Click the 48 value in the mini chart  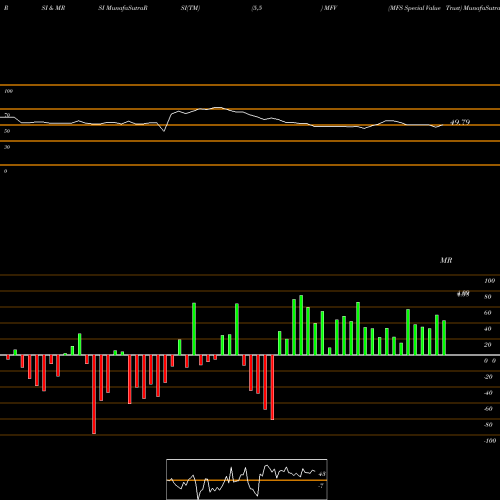pos(322,474)
